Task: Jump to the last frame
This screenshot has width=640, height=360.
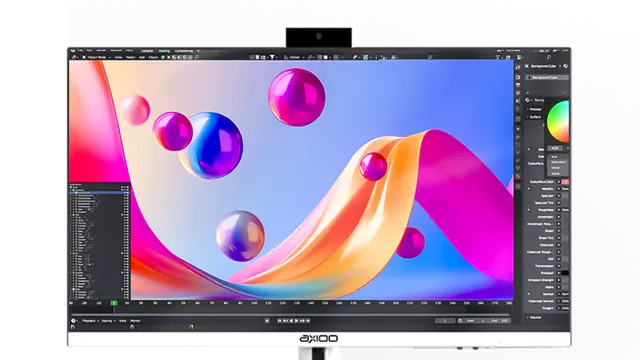Action: 308,321
